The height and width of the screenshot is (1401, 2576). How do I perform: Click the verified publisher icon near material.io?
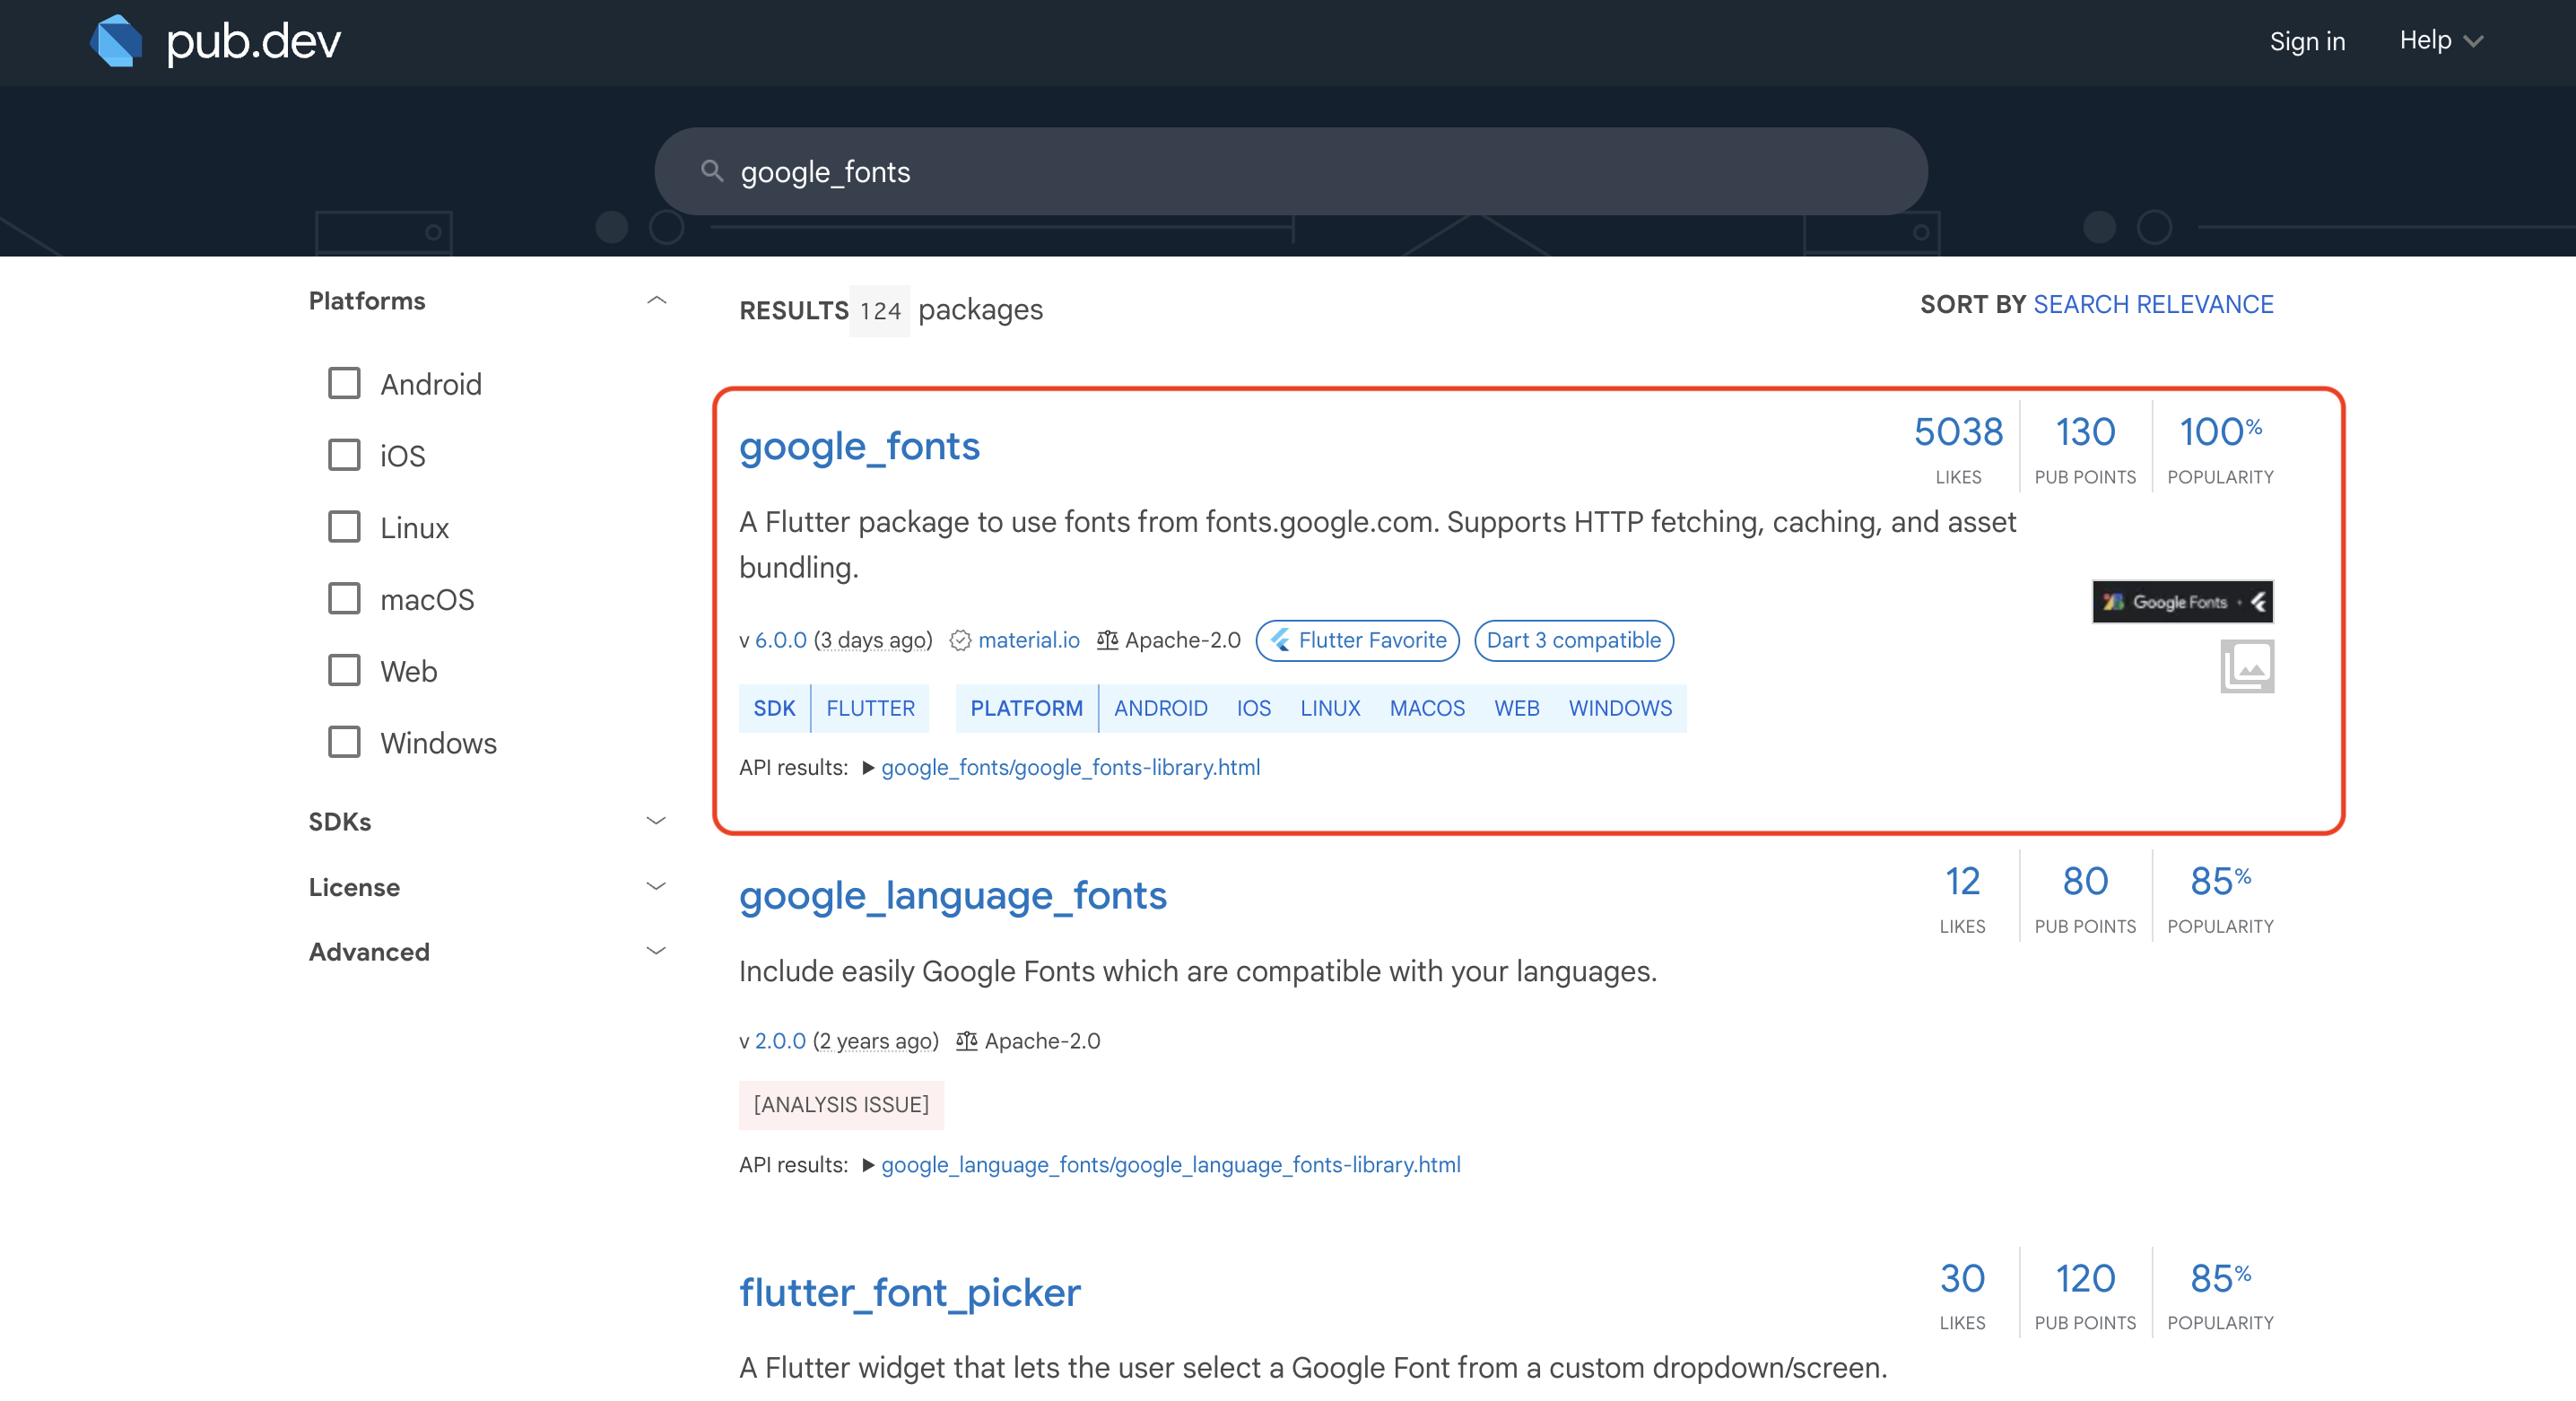(960, 640)
